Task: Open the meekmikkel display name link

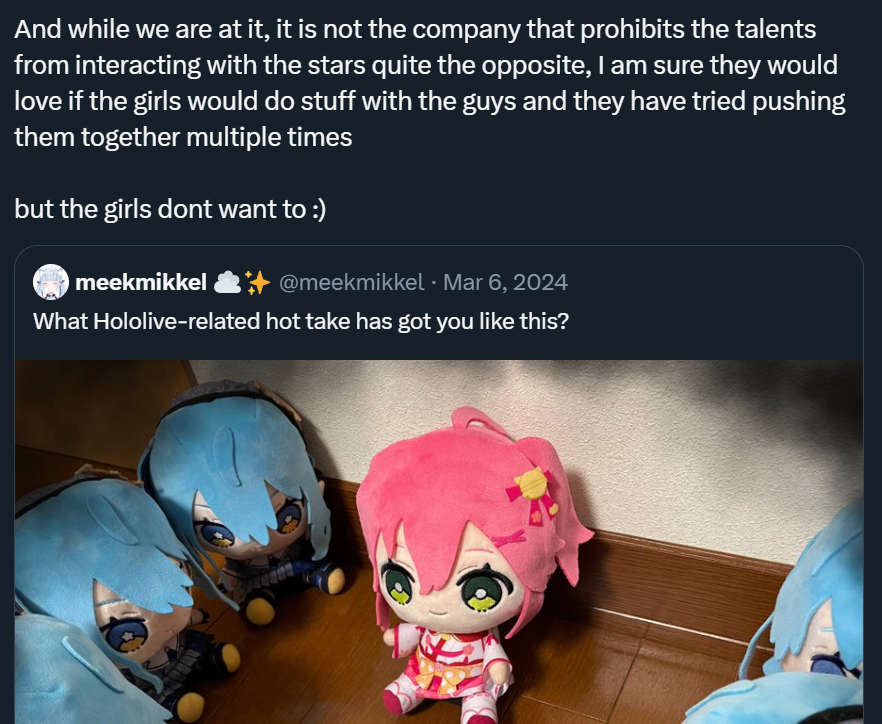Action: point(141,282)
